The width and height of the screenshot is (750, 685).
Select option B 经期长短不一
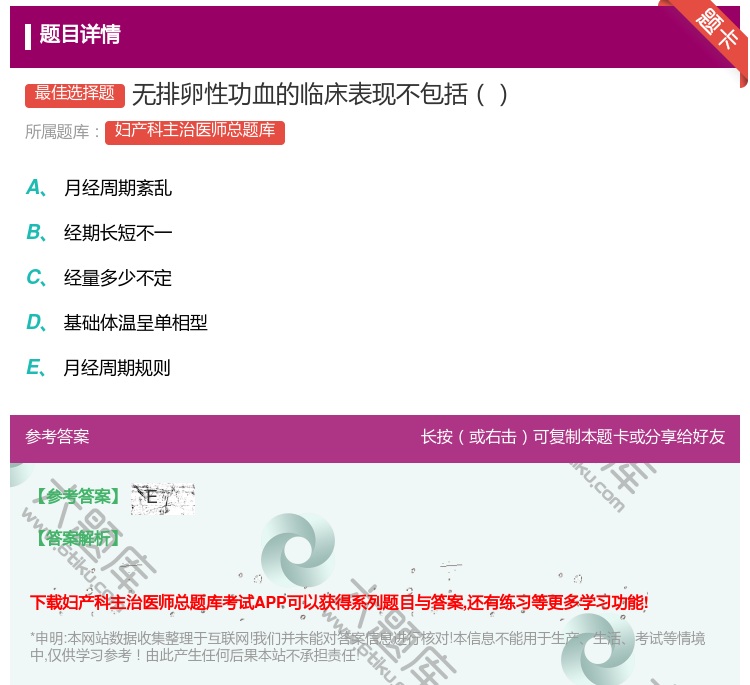click(x=117, y=233)
